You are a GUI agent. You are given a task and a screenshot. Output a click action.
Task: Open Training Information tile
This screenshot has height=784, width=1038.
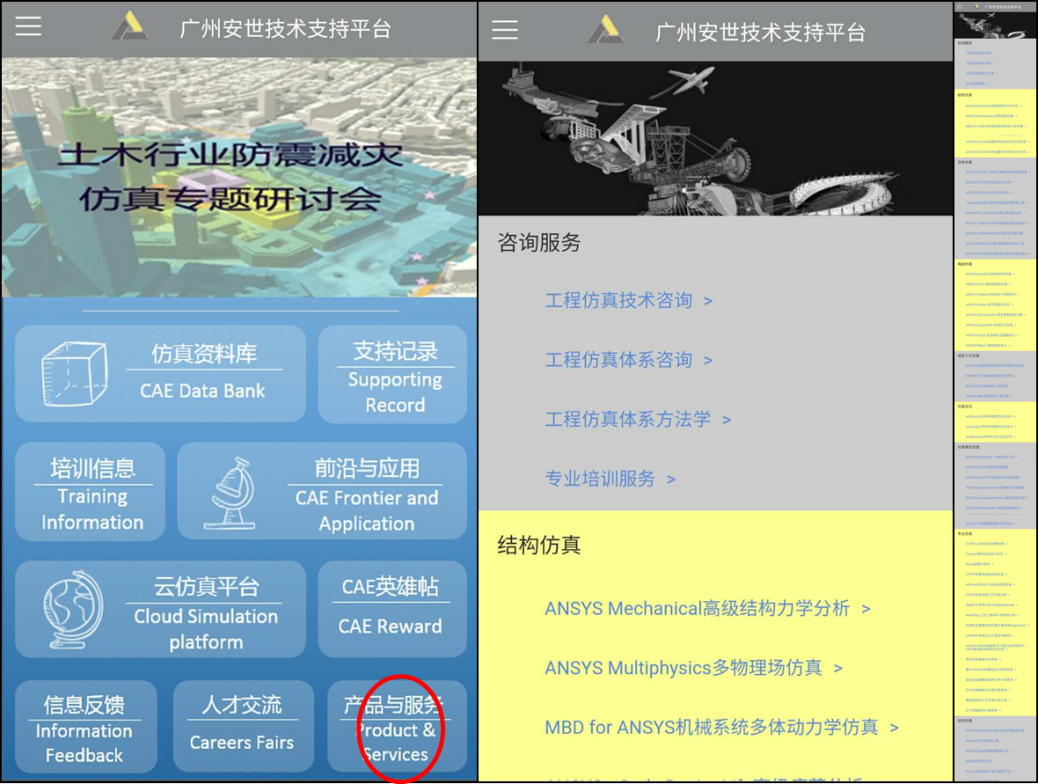(91, 493)
